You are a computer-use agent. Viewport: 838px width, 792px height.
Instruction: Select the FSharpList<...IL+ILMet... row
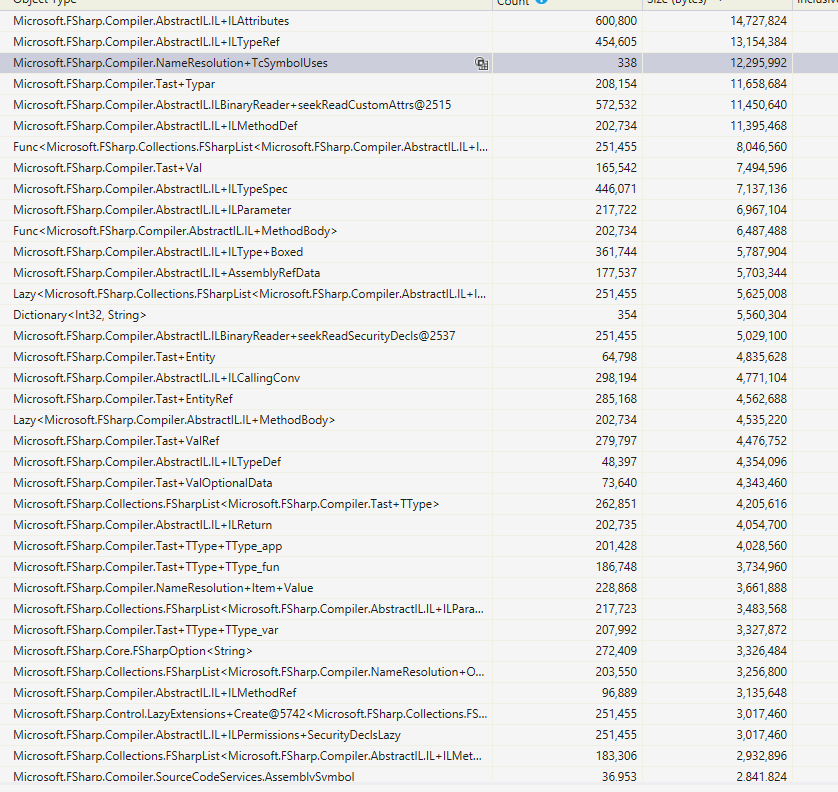pyautogui.click(x=419, y=756)
